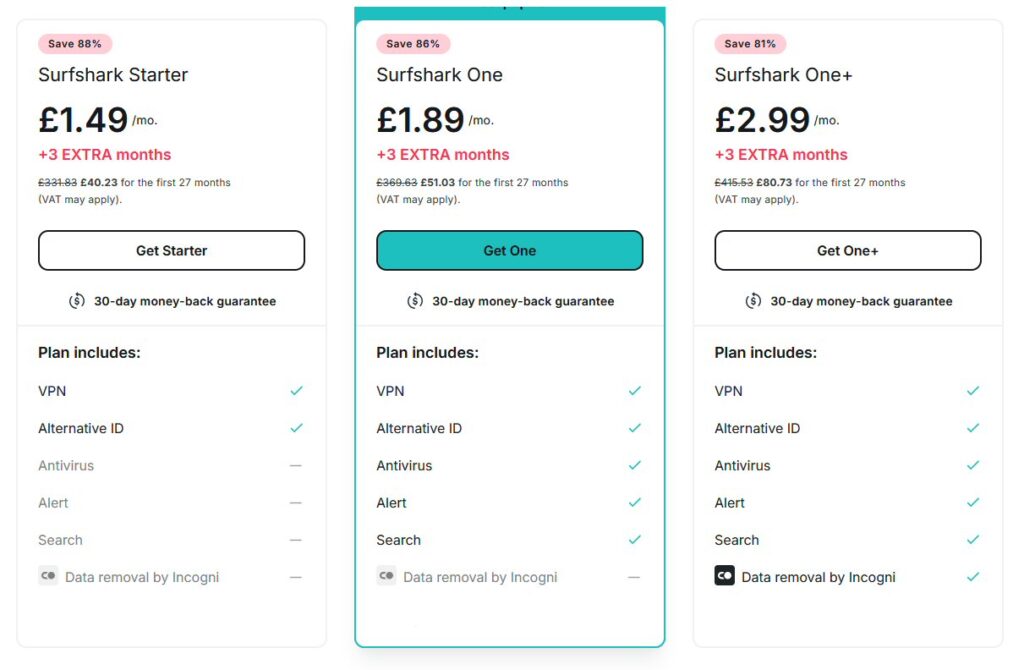This screenshot has height=670, width=1024.
Task: Click the Save 86% badge
Action: pos(413,44)
